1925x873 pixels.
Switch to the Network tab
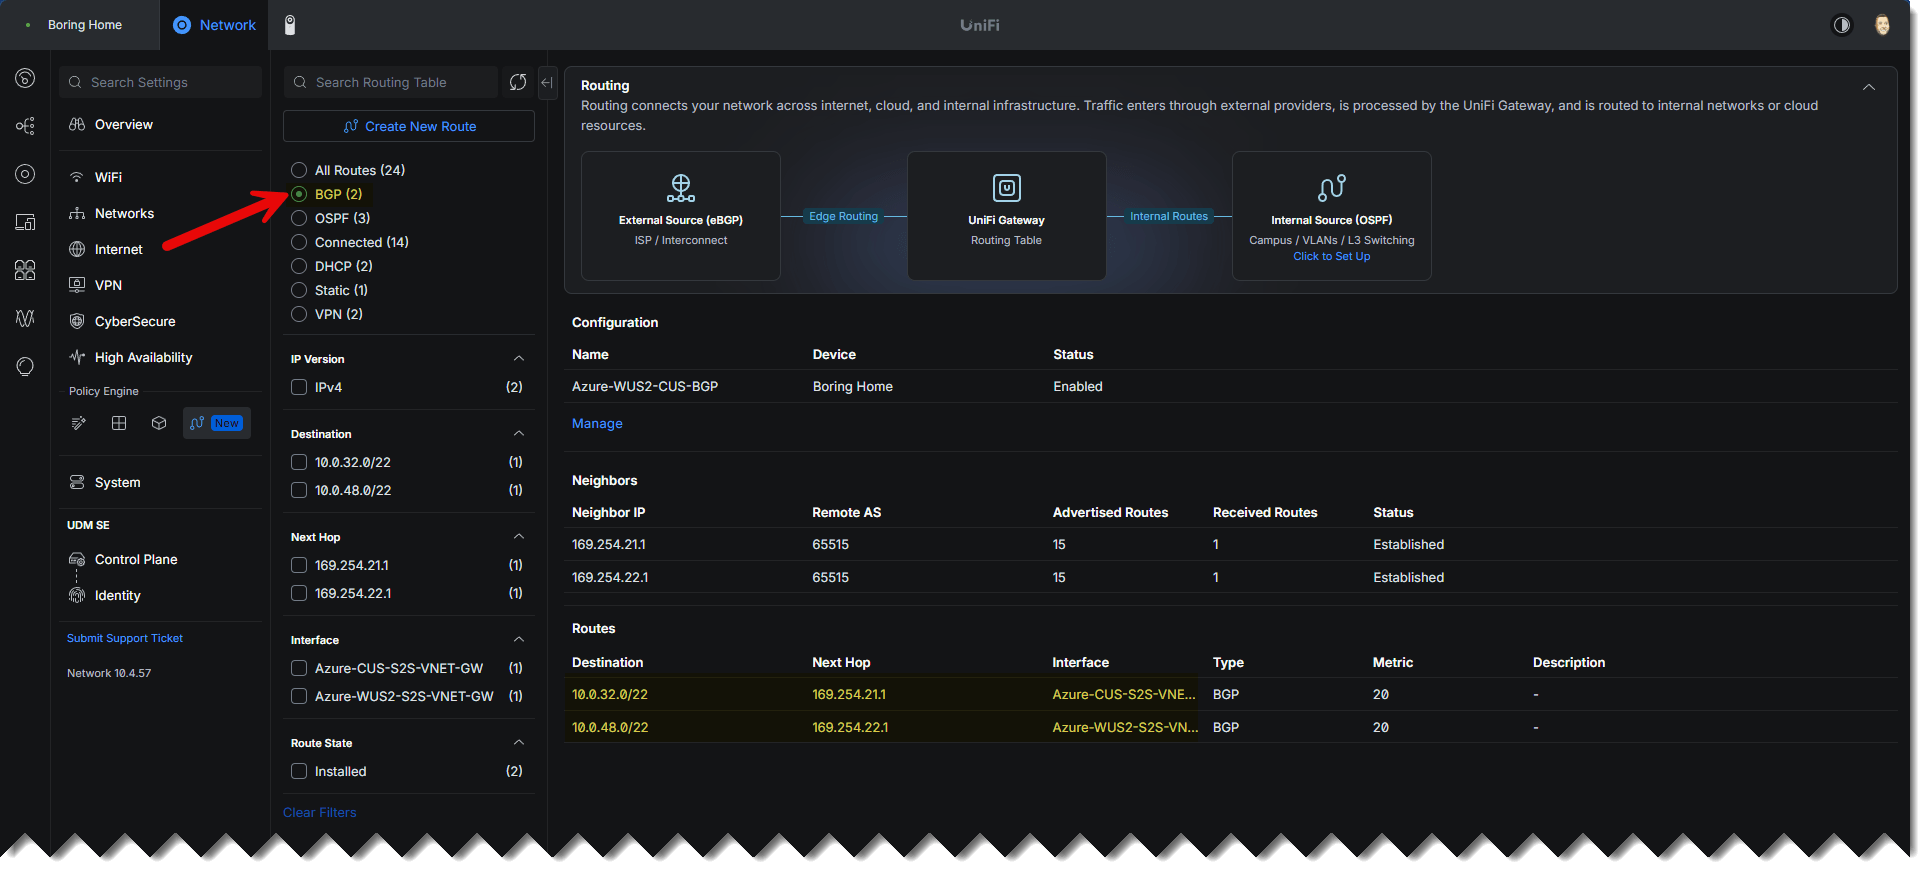pos(215,25)
